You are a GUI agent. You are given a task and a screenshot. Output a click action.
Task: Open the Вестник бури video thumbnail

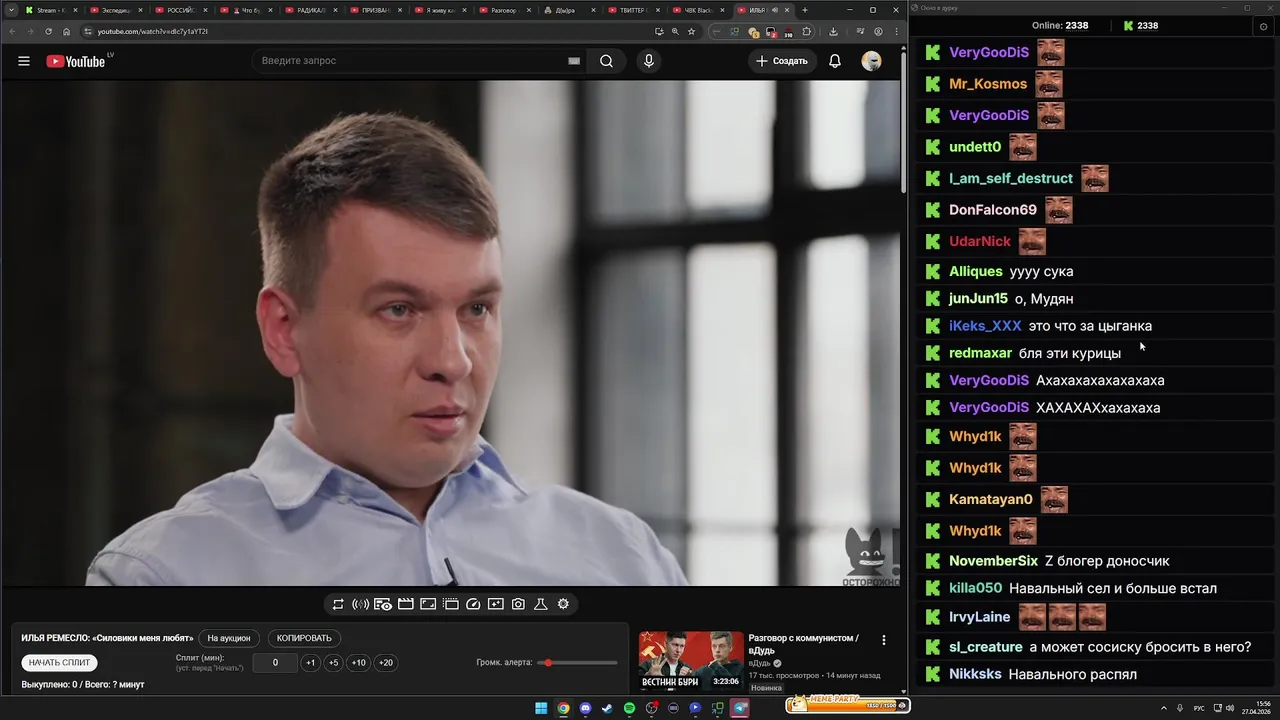[x=691, y=661]
